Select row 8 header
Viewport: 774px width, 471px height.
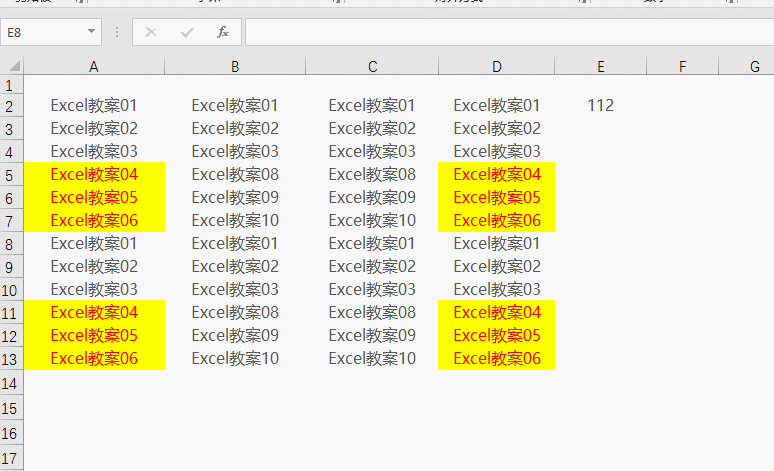[x=12, y=244]
